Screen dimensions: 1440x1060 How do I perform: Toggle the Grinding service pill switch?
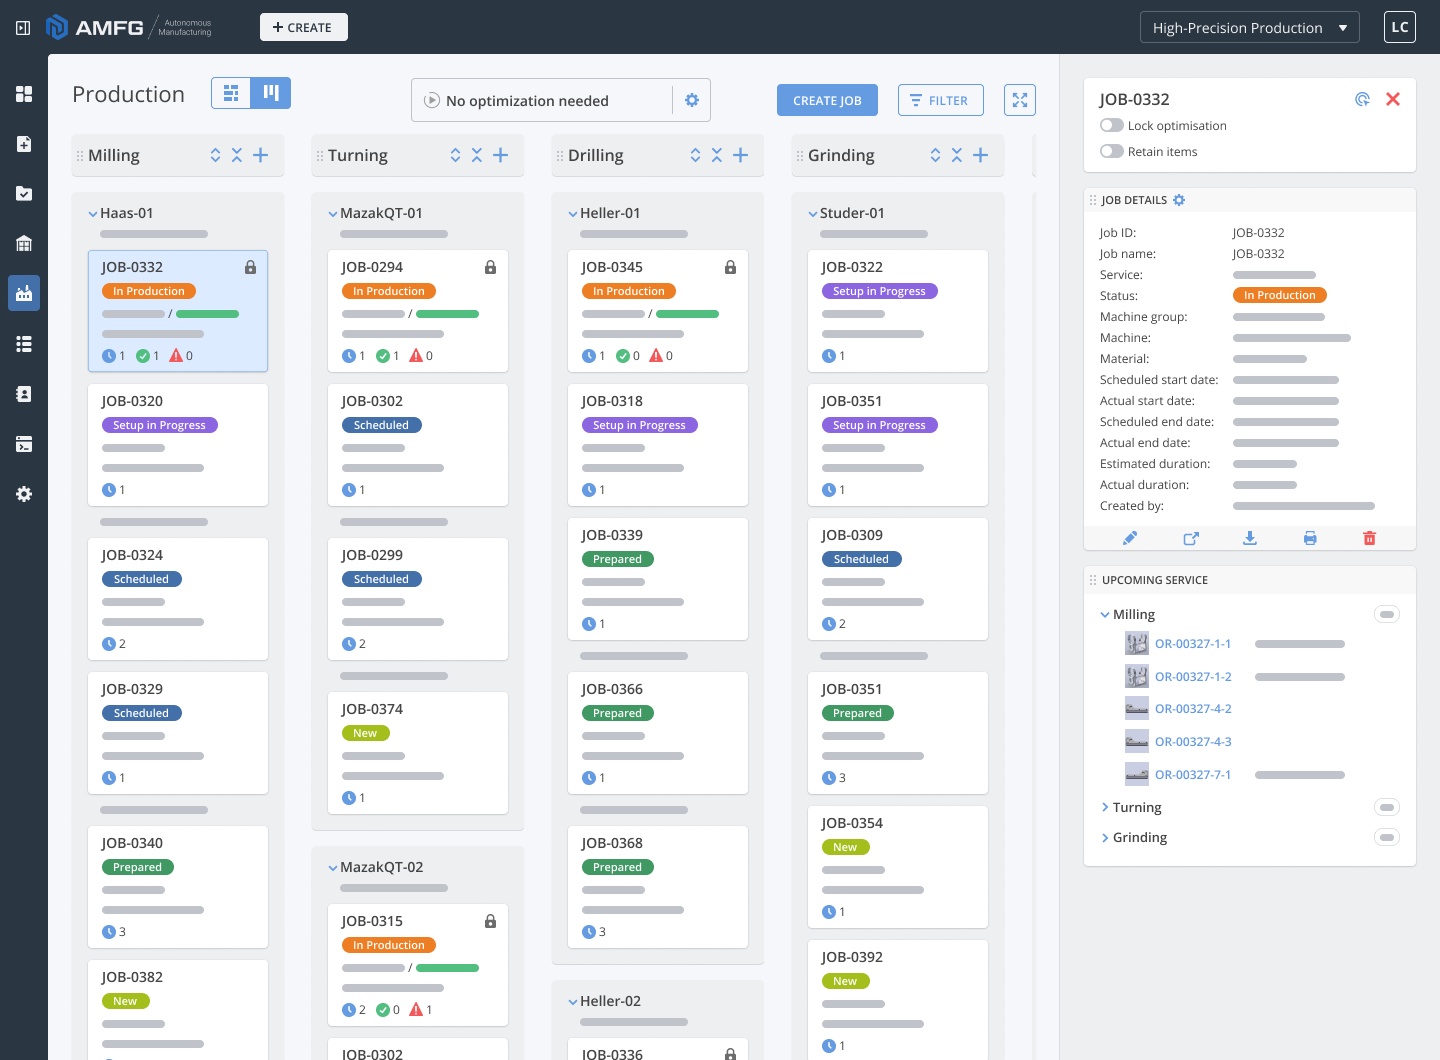(x=1387, y=837)
